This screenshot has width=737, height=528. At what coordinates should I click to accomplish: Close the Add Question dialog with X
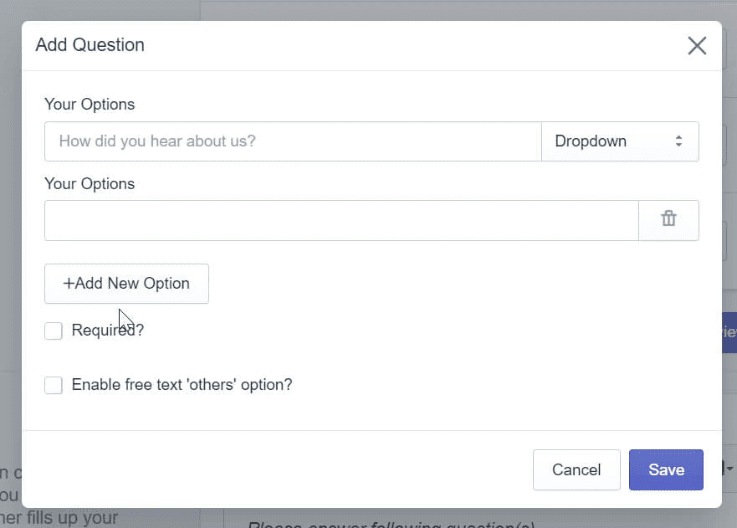[697, 45]
